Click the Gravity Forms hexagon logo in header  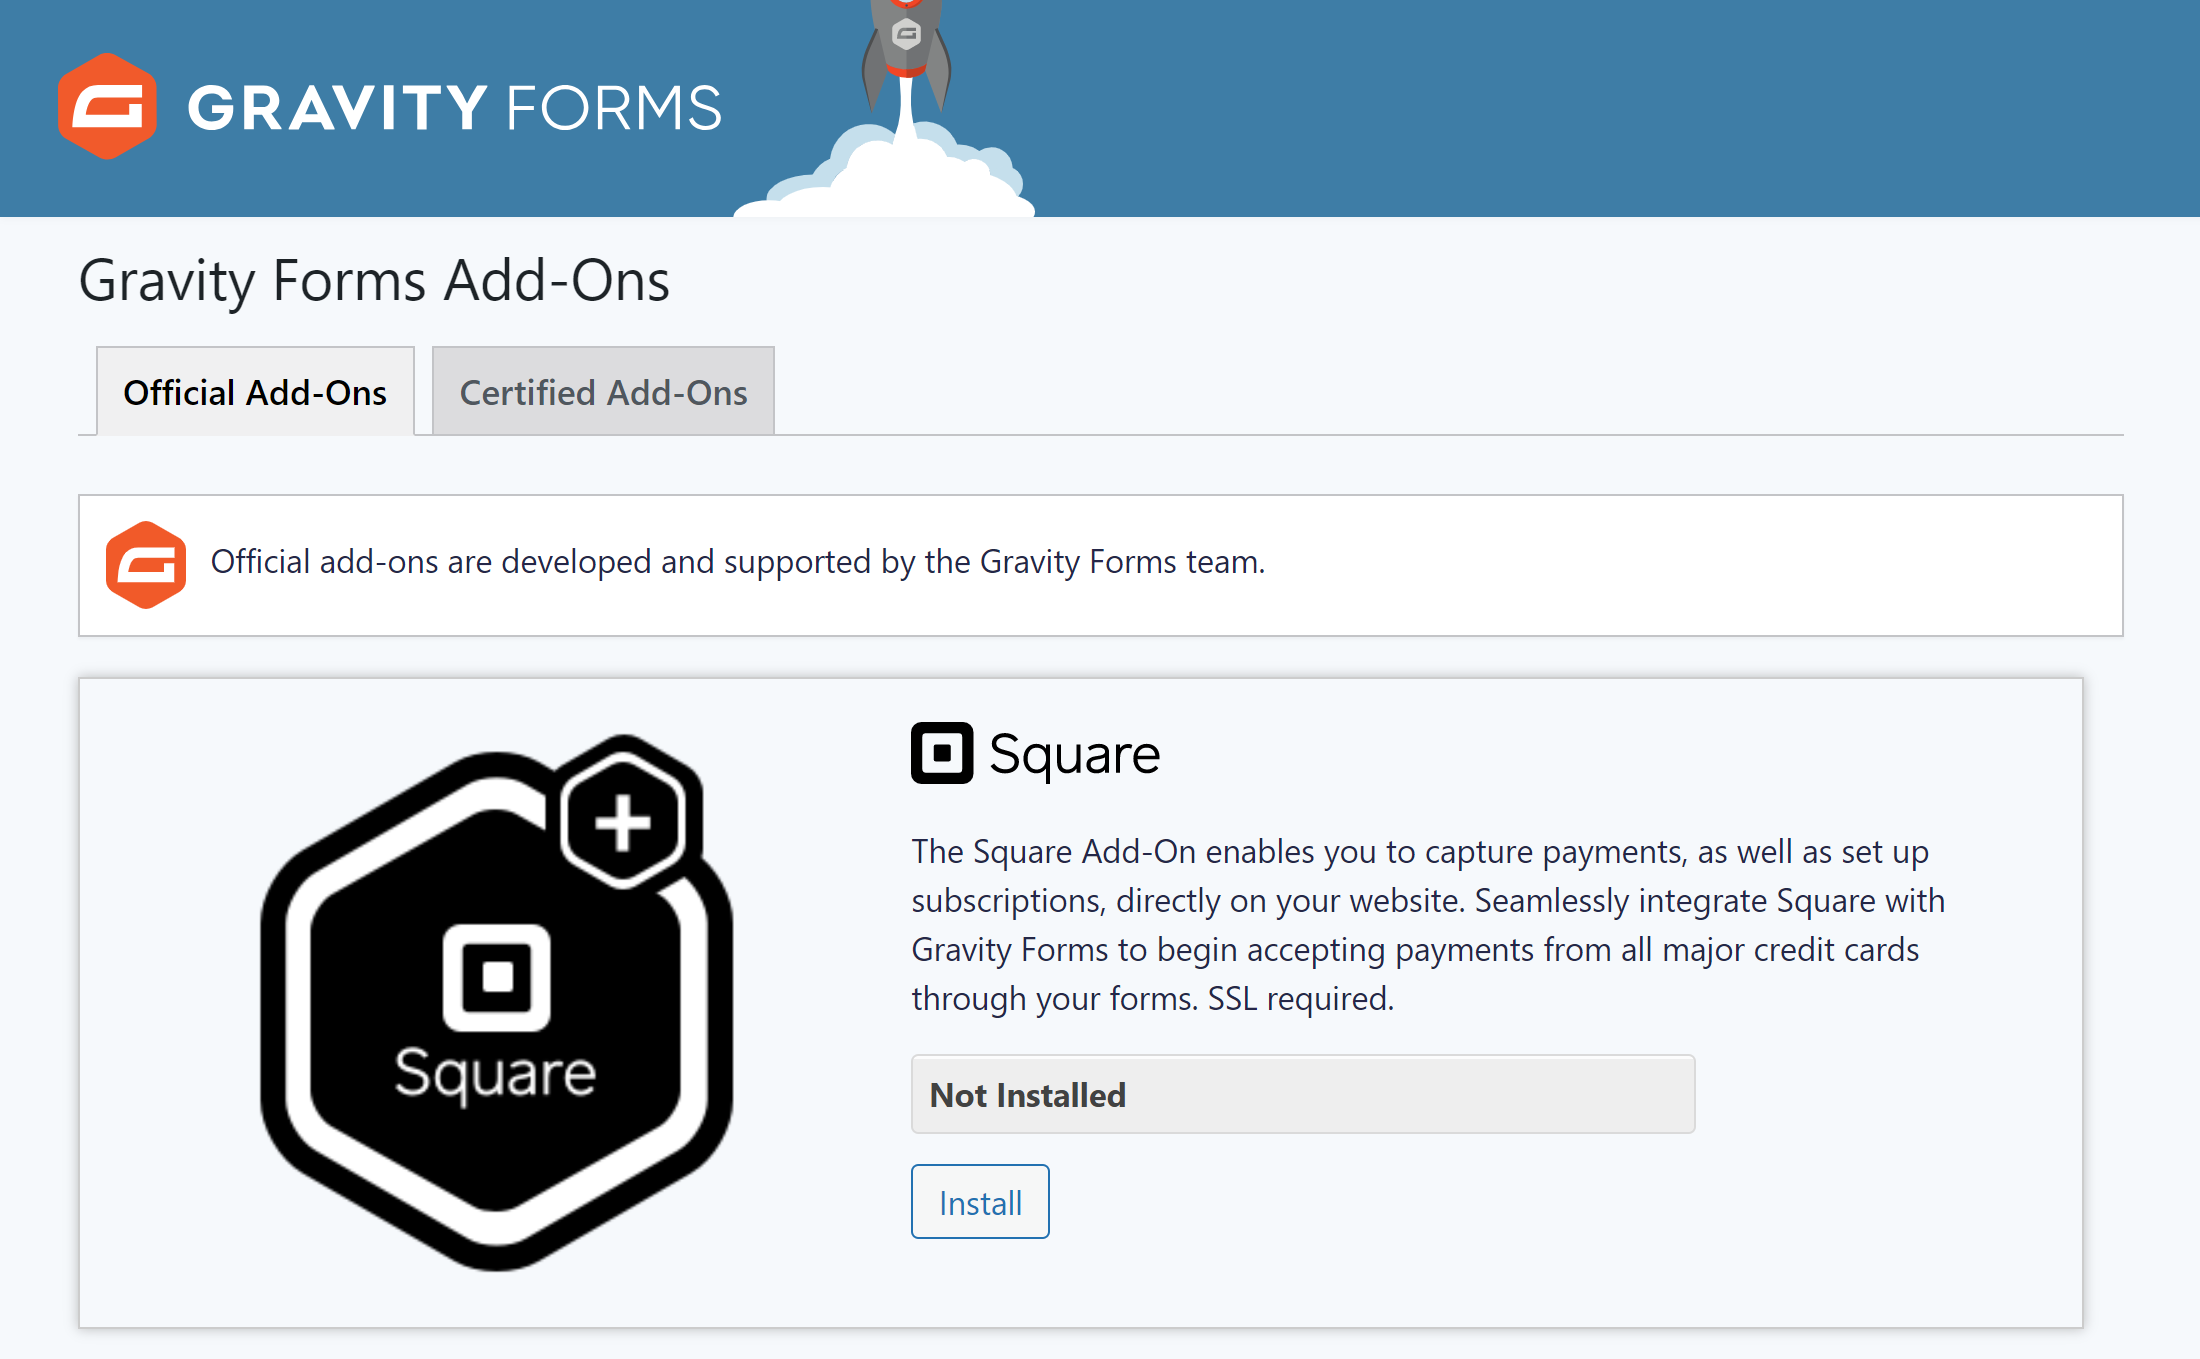click(x=107, y=107)
